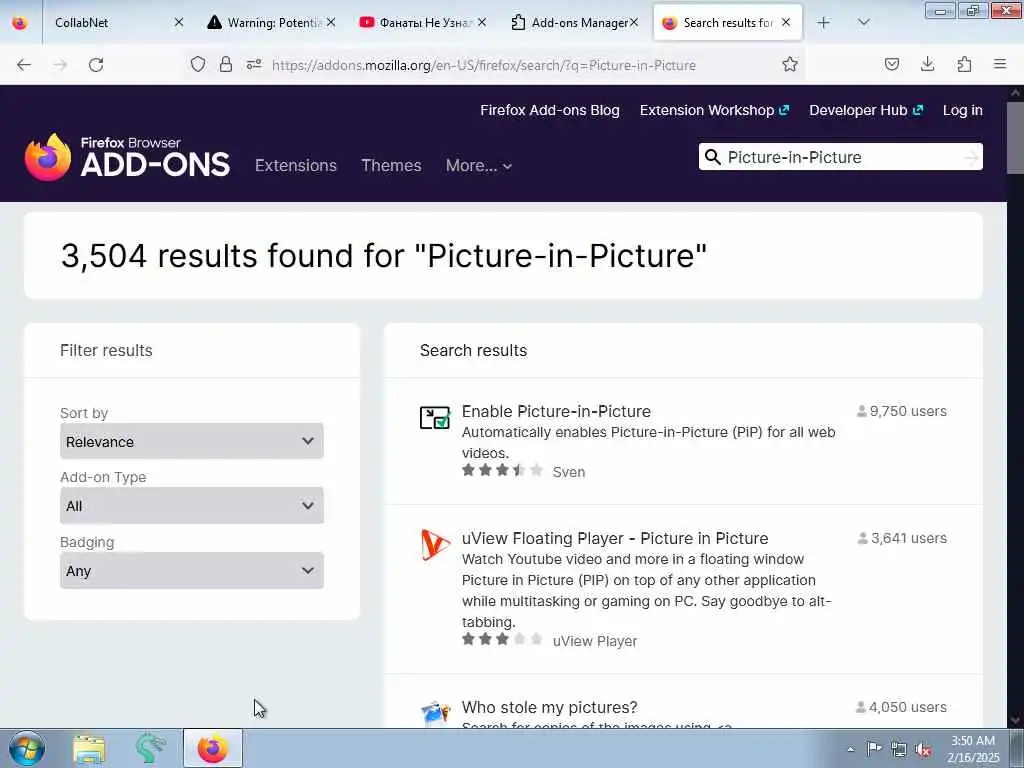Open the Extension Workshop link
Viewport: 1024px width, 768px height.
point(714,110)
